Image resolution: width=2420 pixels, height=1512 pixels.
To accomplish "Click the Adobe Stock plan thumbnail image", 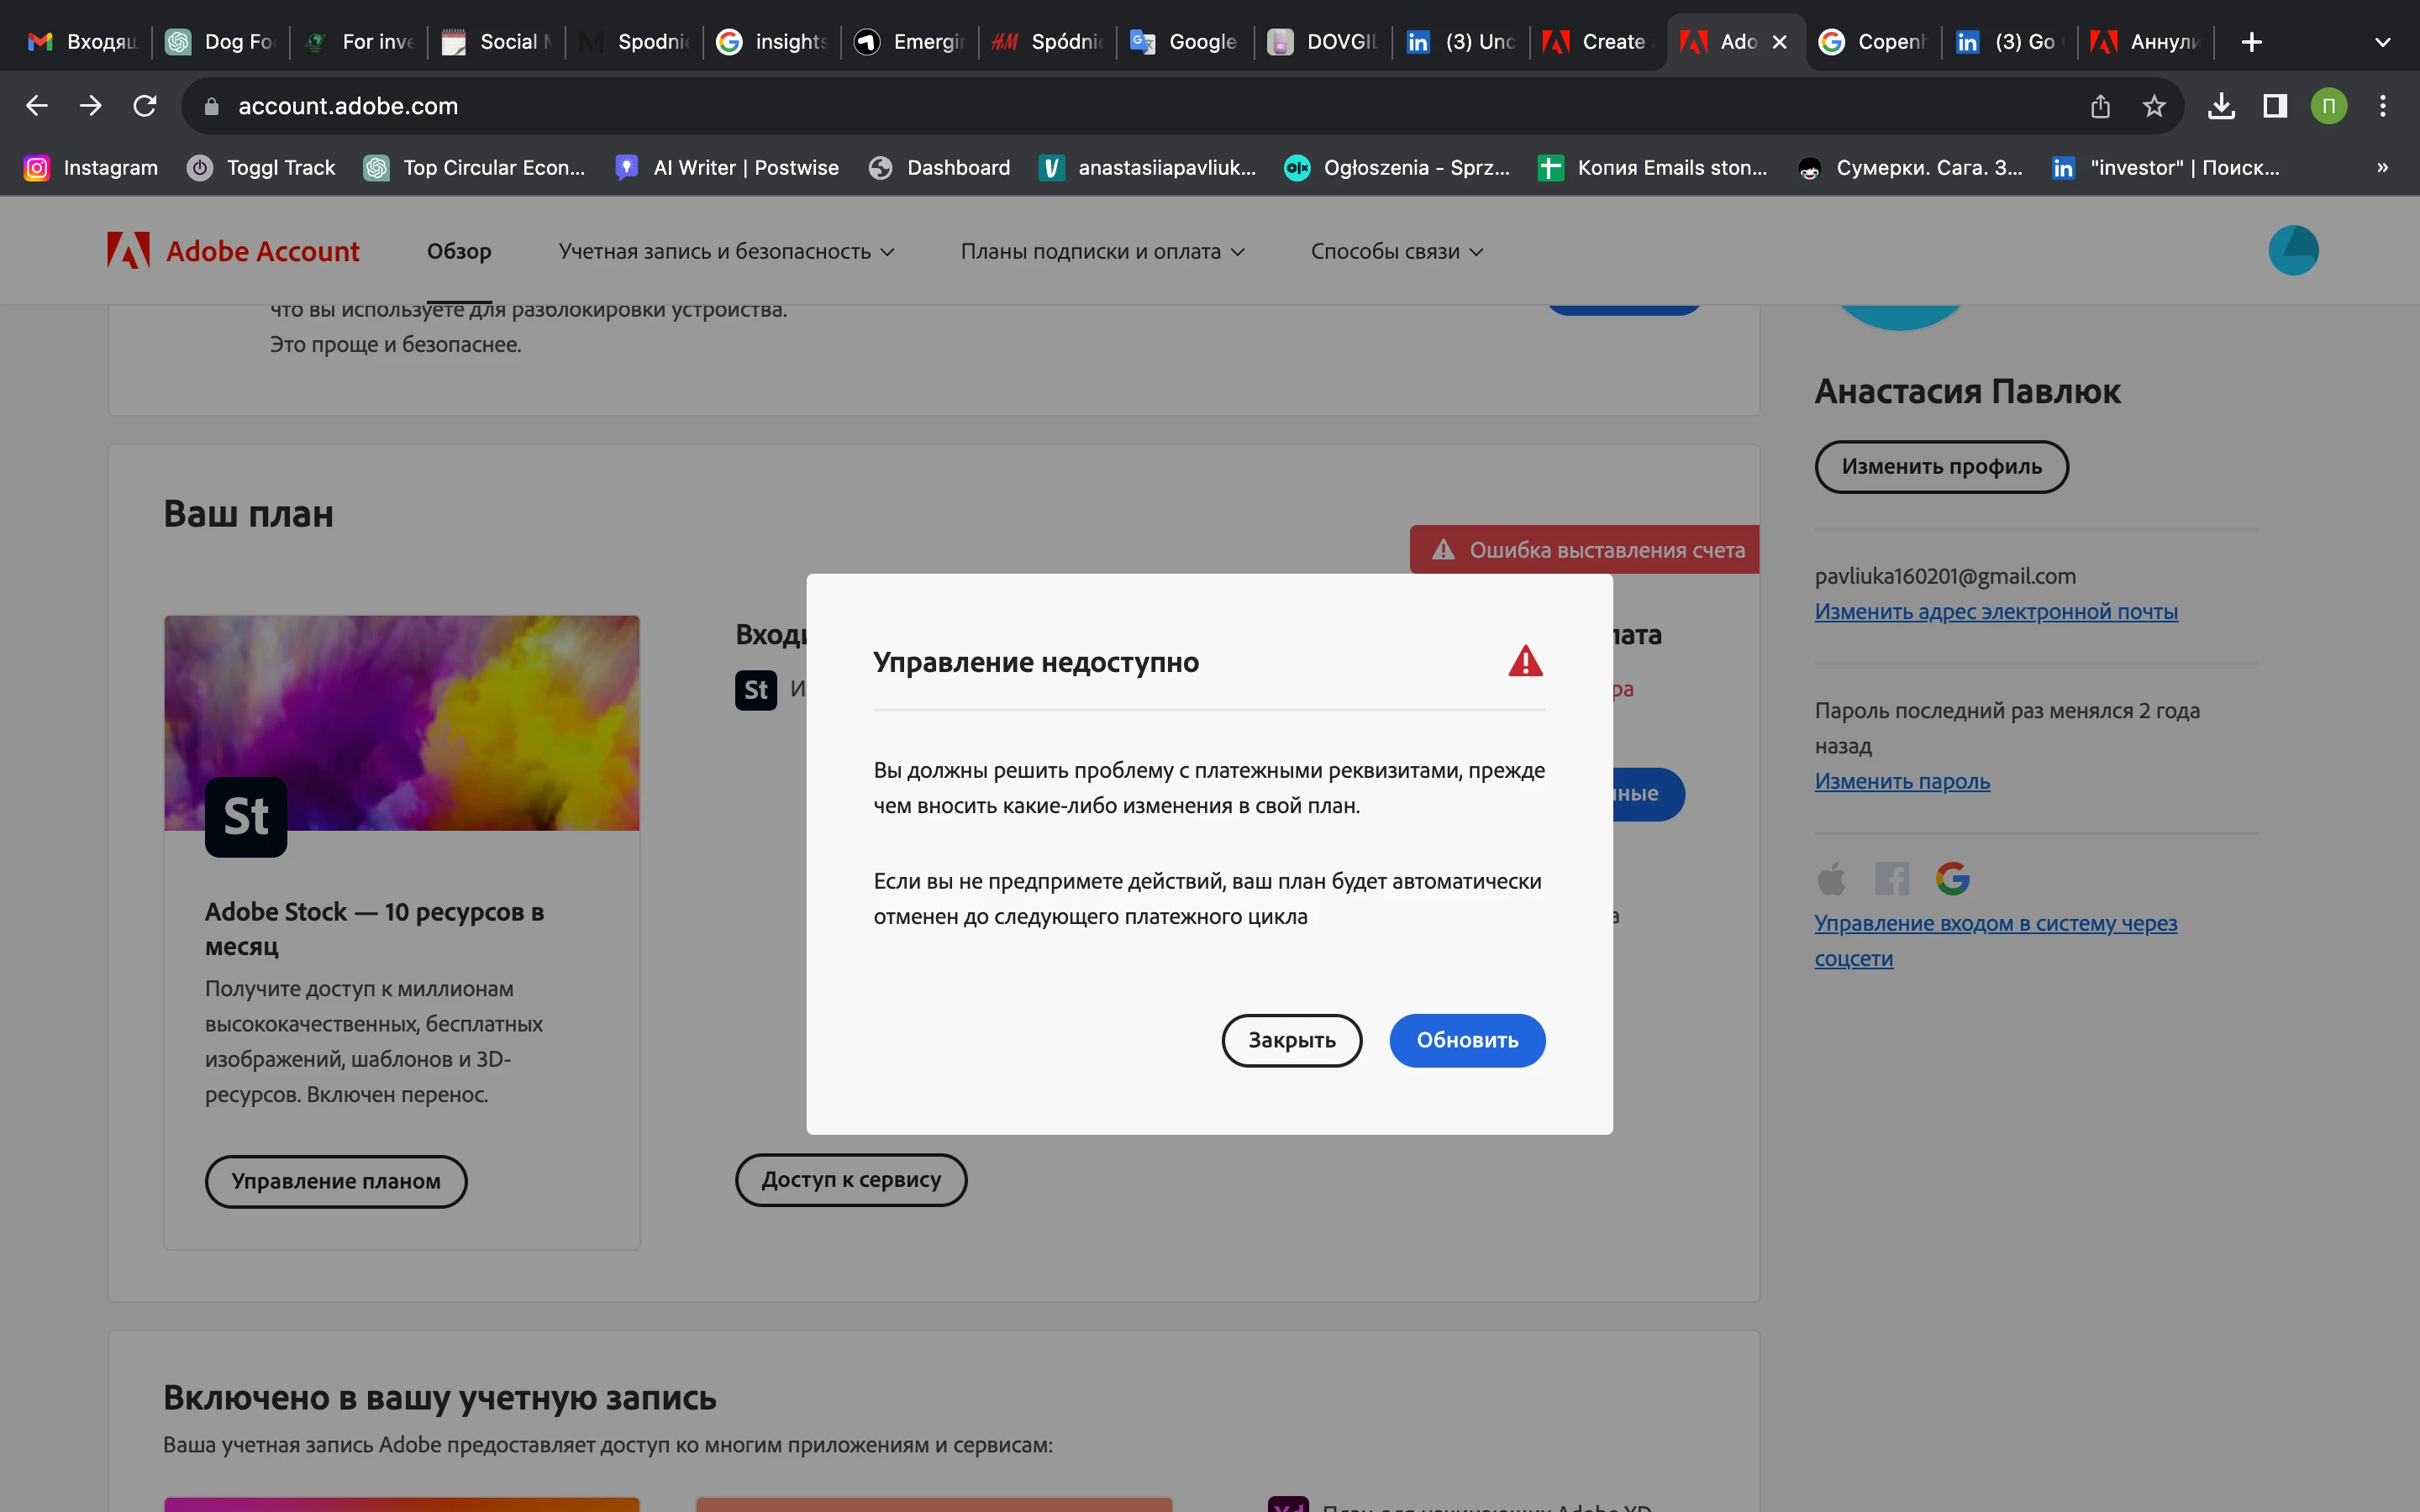I will pyautogui.click(x=401, y=722).
